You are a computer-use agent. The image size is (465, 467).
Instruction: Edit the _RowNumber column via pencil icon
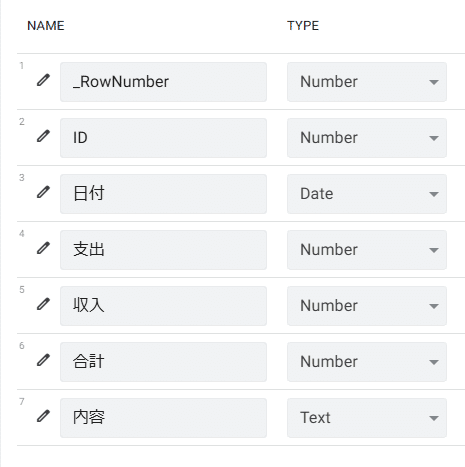(x=43, y=80)
